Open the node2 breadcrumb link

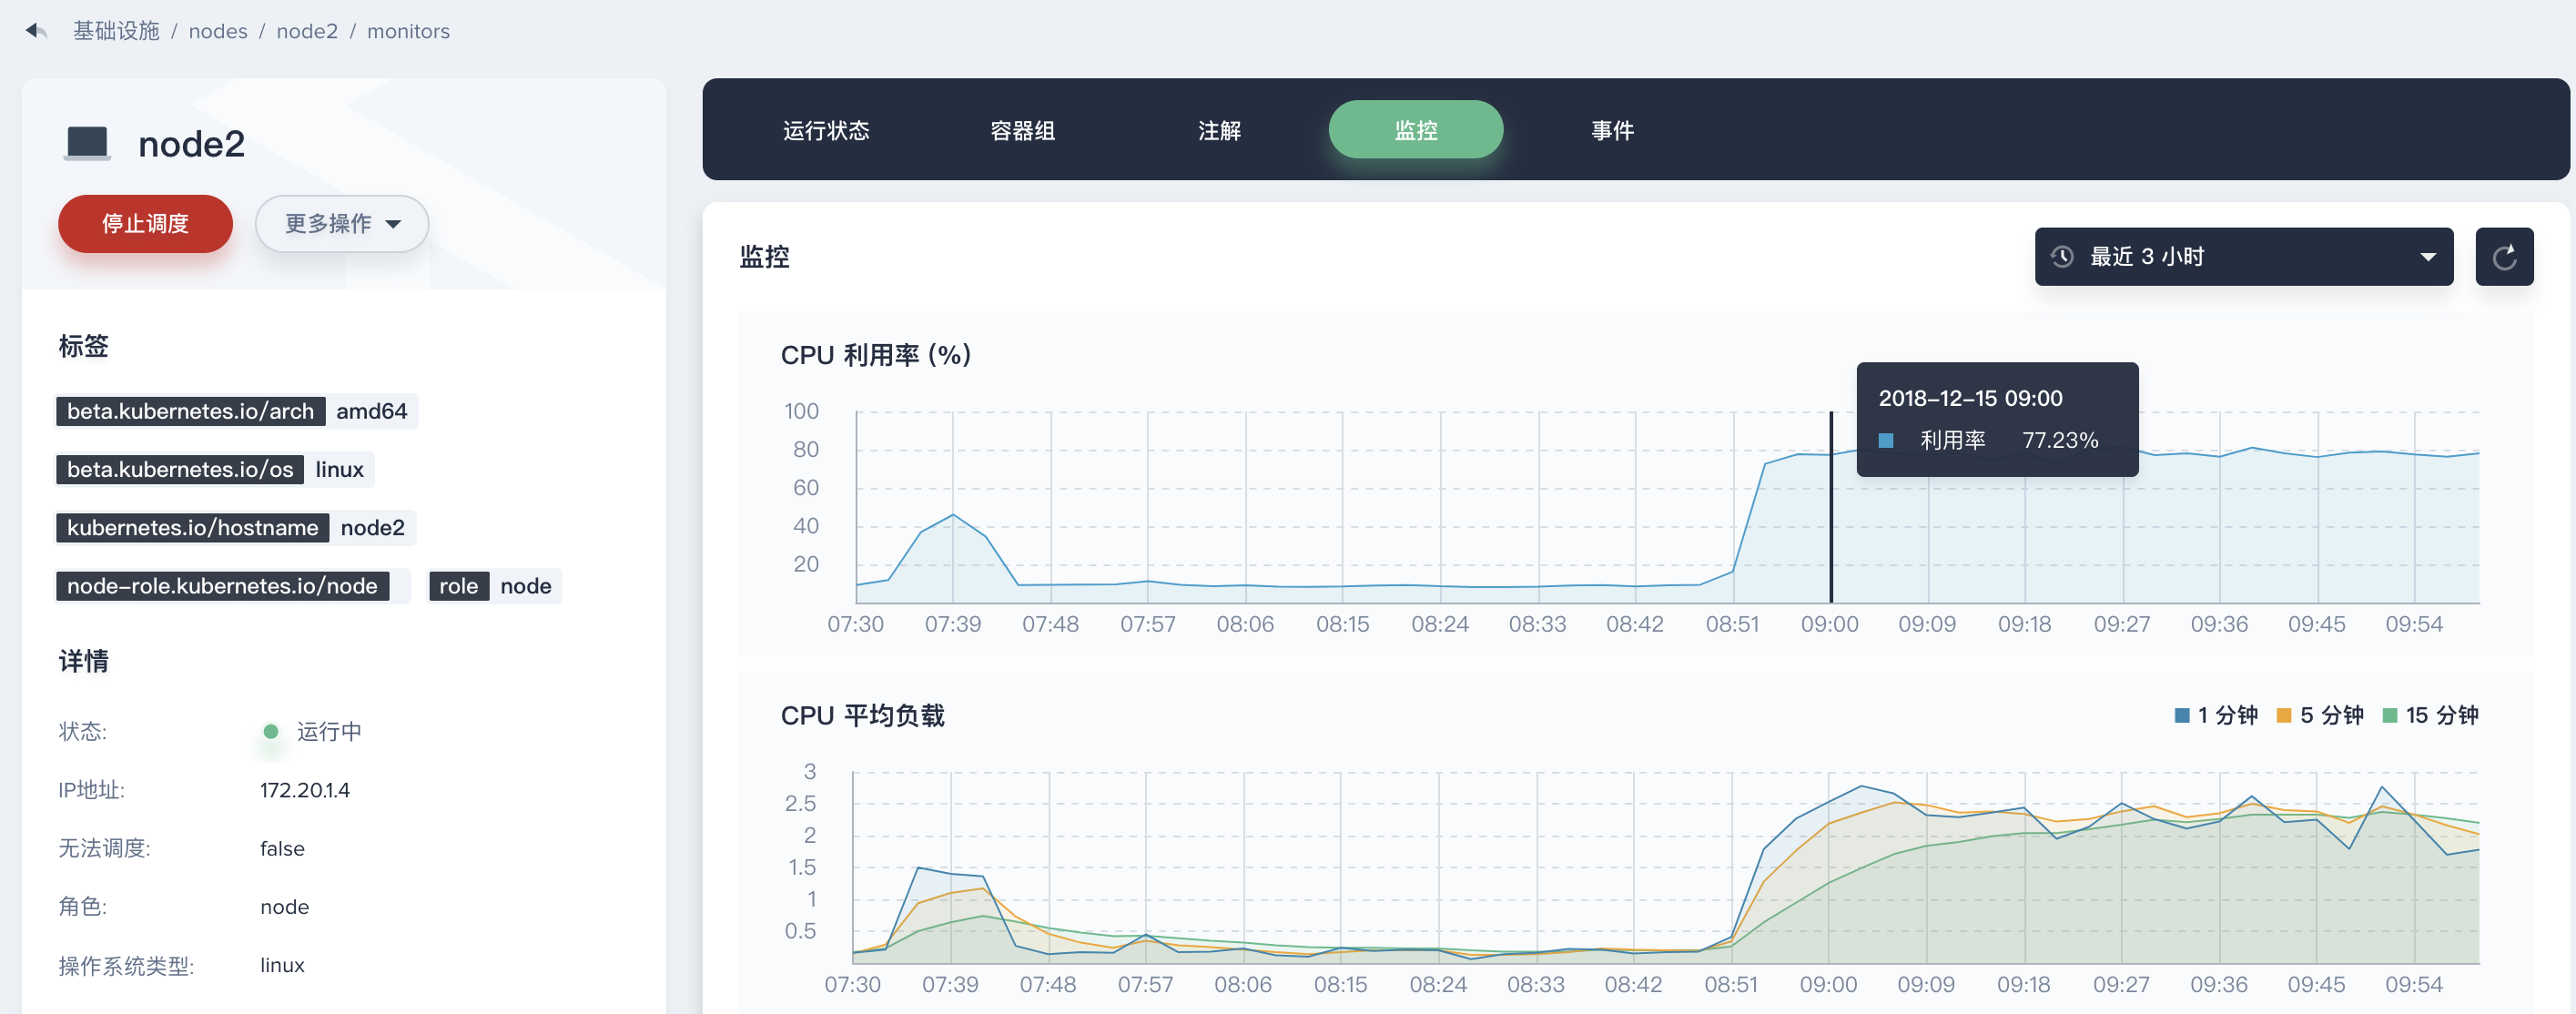pyautogui.click(x=307, y=31)
